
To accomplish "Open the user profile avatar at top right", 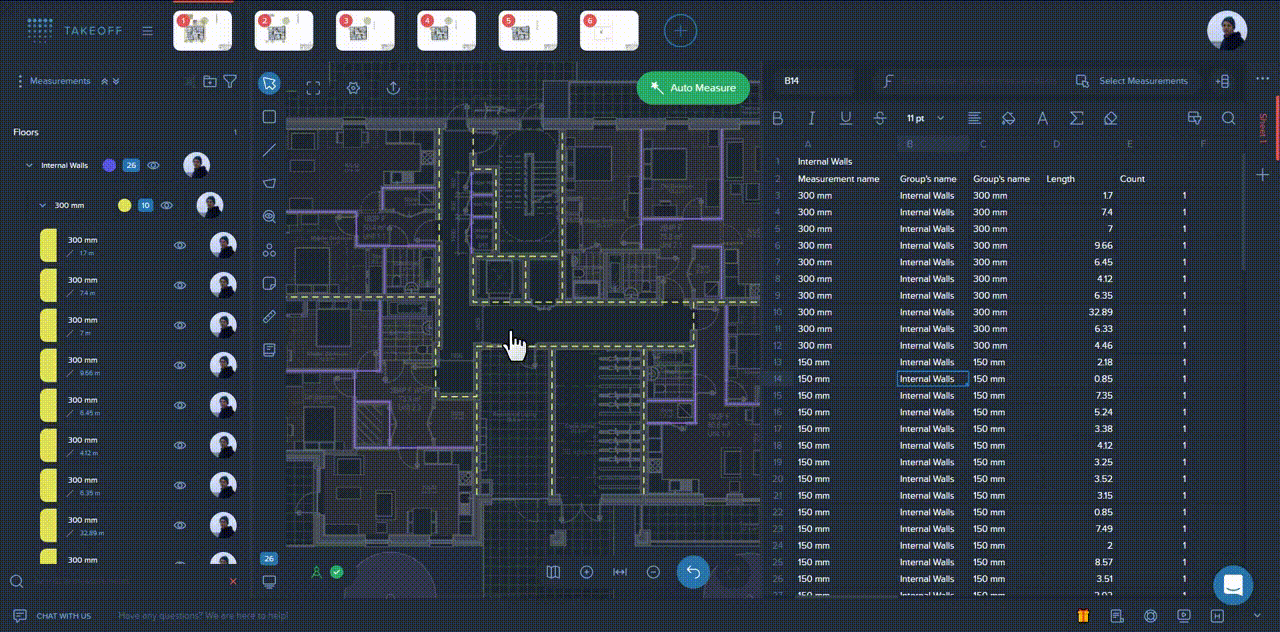I will coord(1227,31).
